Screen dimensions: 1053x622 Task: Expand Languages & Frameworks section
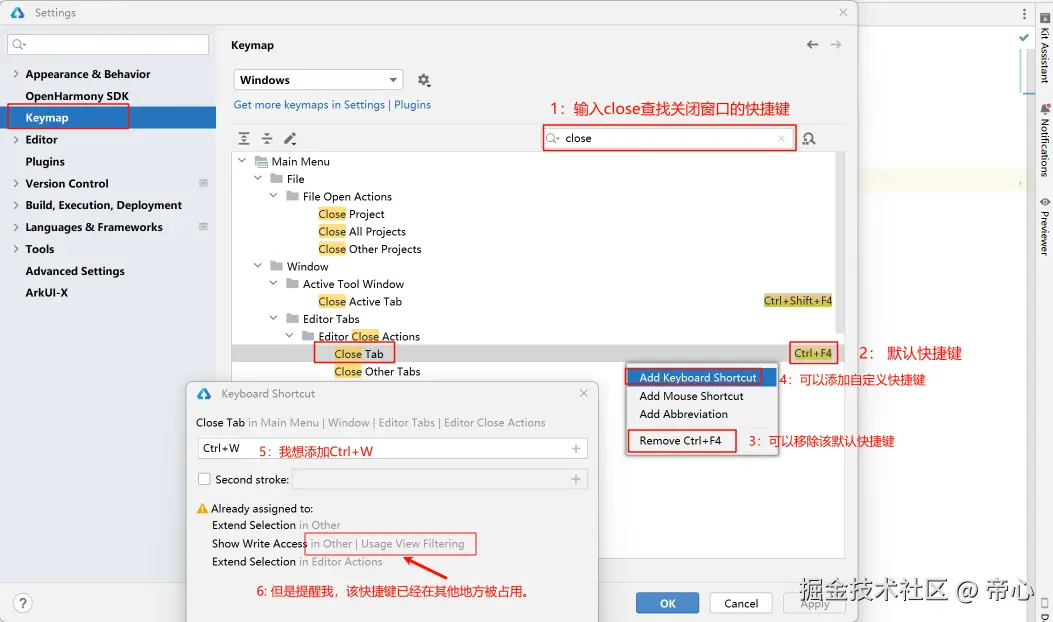[15, 227]
